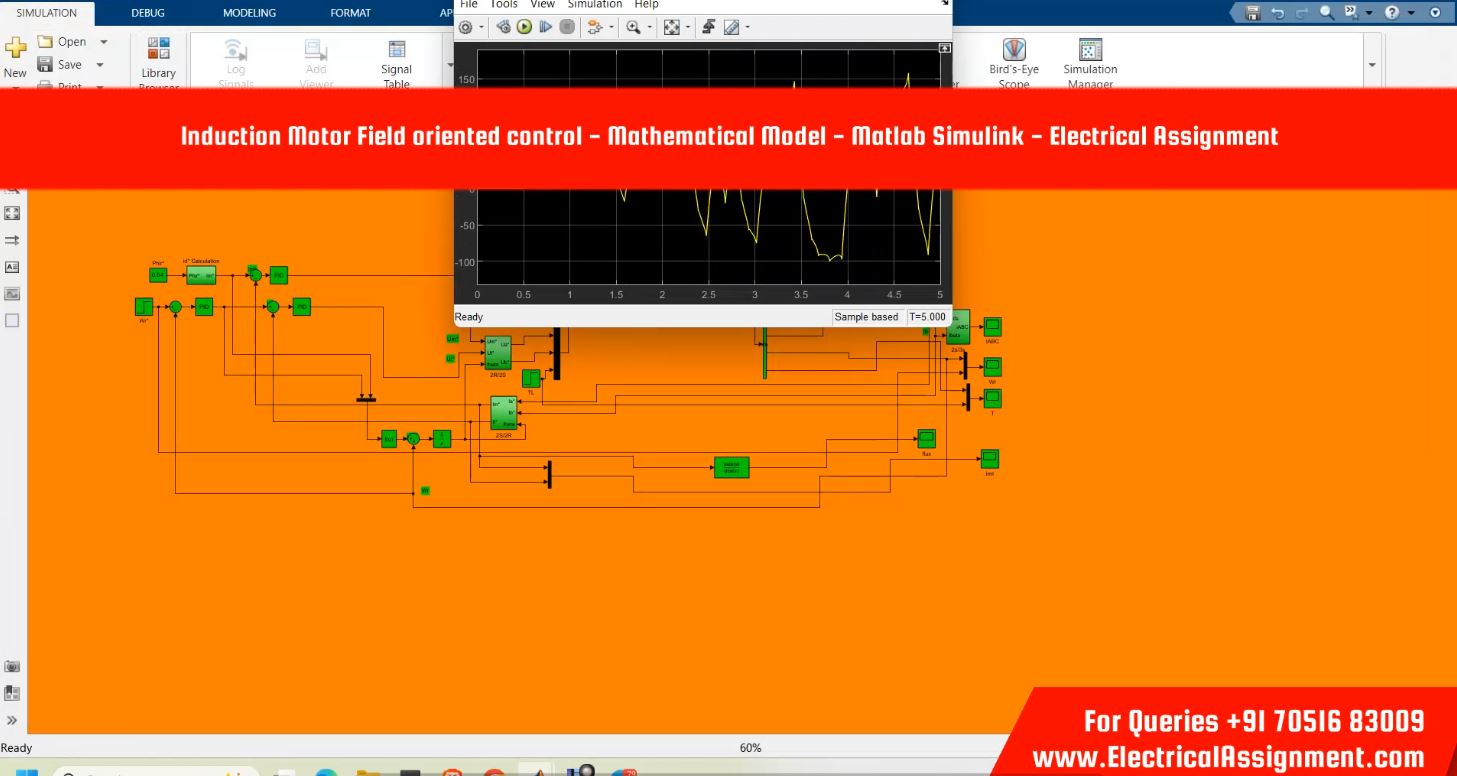Viewport: 1457px width, 776px height.
Task: Click the IABC scope block
Action: [992, 327]
